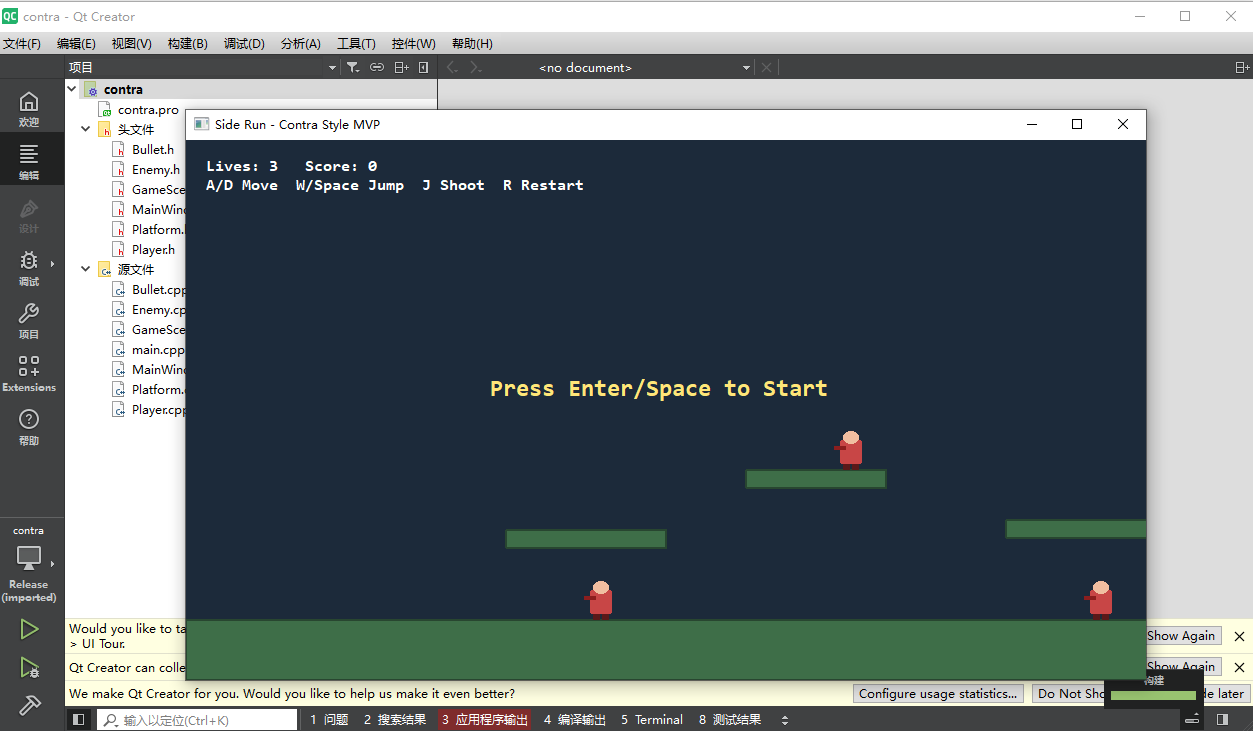Click the 构建 progress bar
Screen dimensions: 1253x731
[x=1153, y=695]
